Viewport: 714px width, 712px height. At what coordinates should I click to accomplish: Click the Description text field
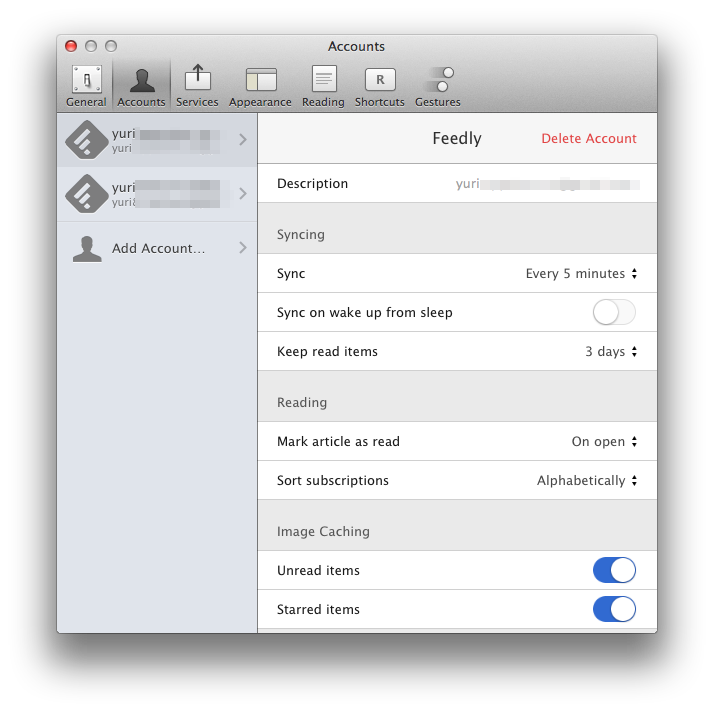(548, 183)
